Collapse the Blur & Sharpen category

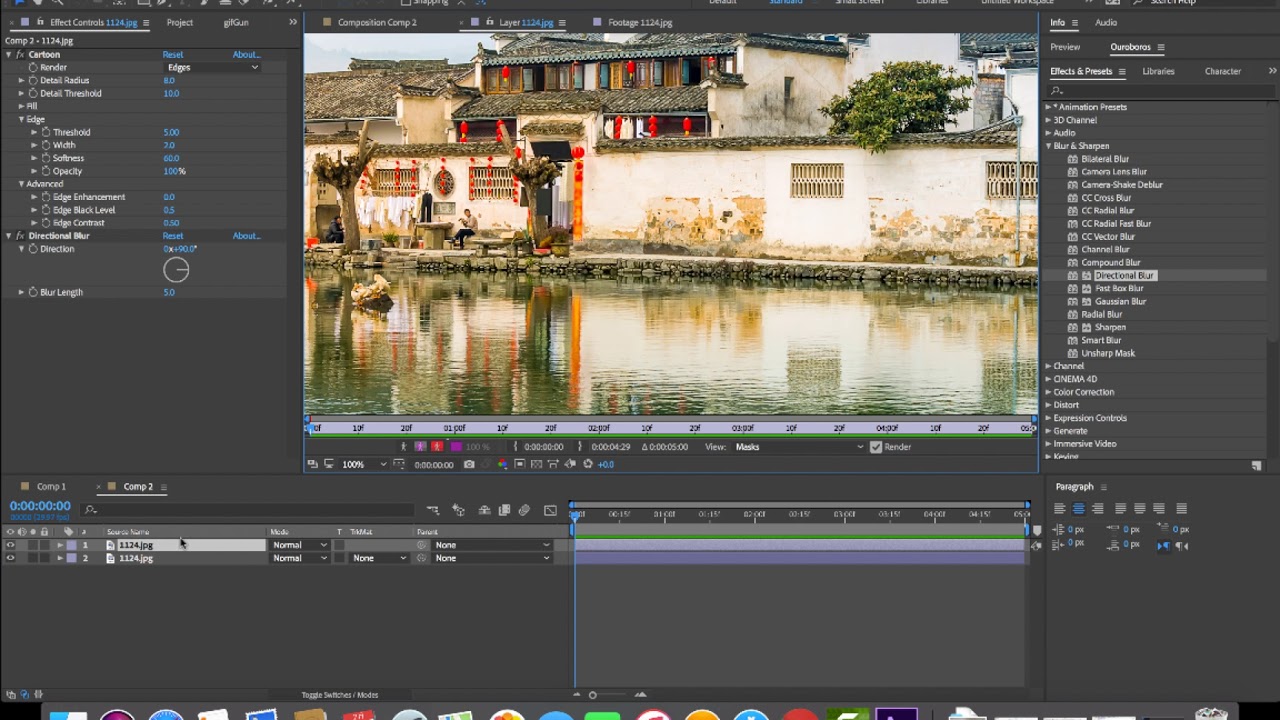click(1048, 146)
